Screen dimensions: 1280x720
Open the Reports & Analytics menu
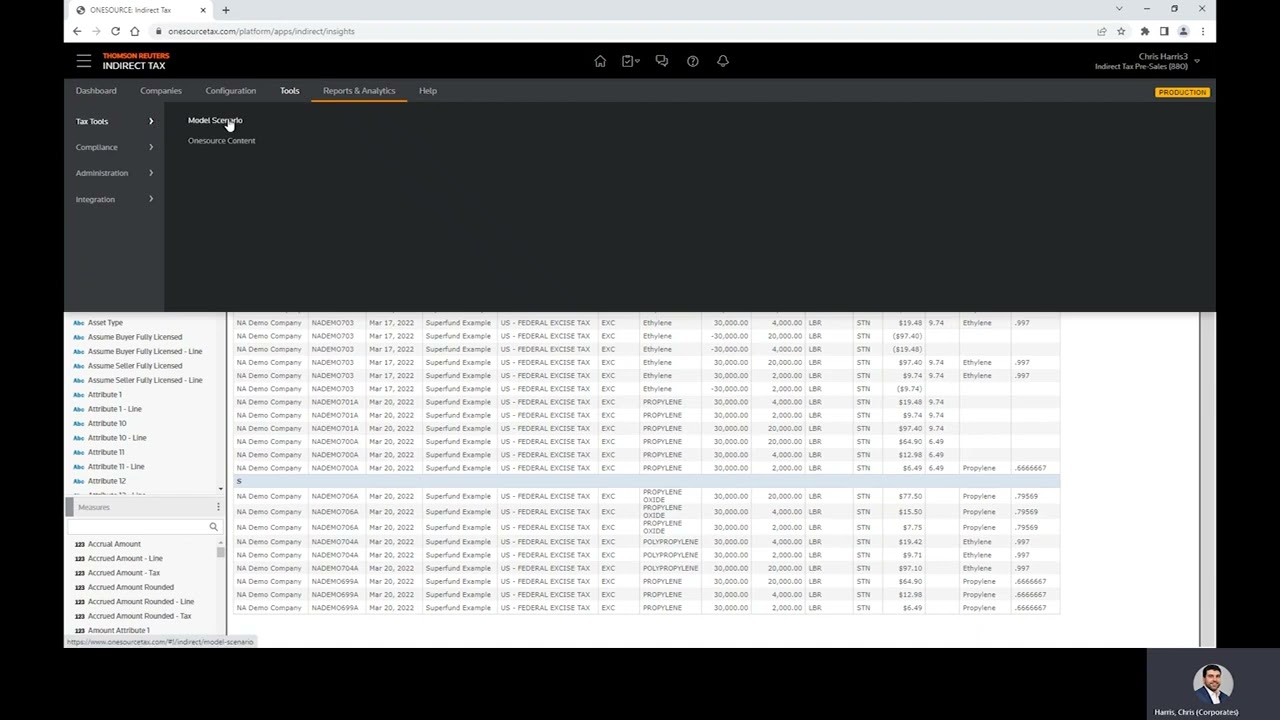(x=359, y=91)
